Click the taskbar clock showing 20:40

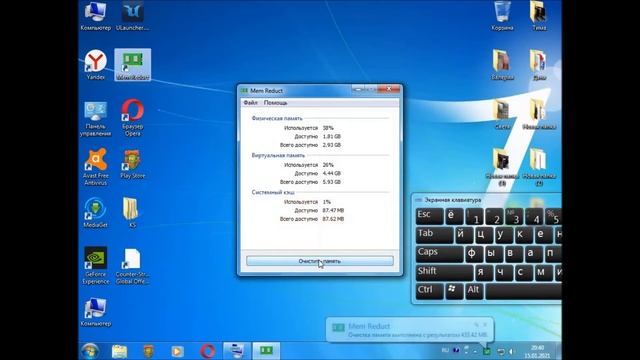click(538, 351)
